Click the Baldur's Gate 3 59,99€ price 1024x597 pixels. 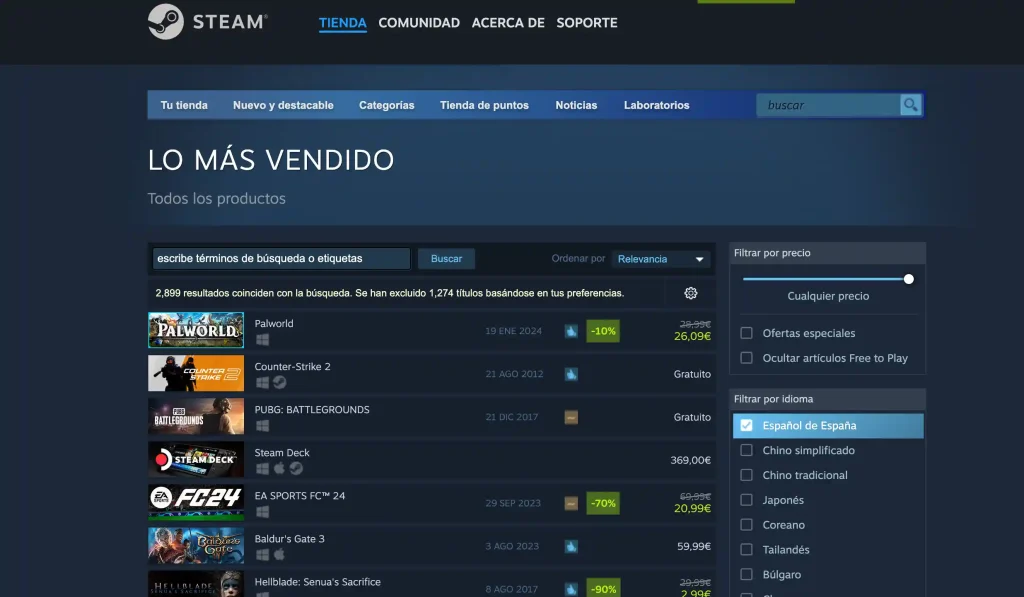[694, 546]
